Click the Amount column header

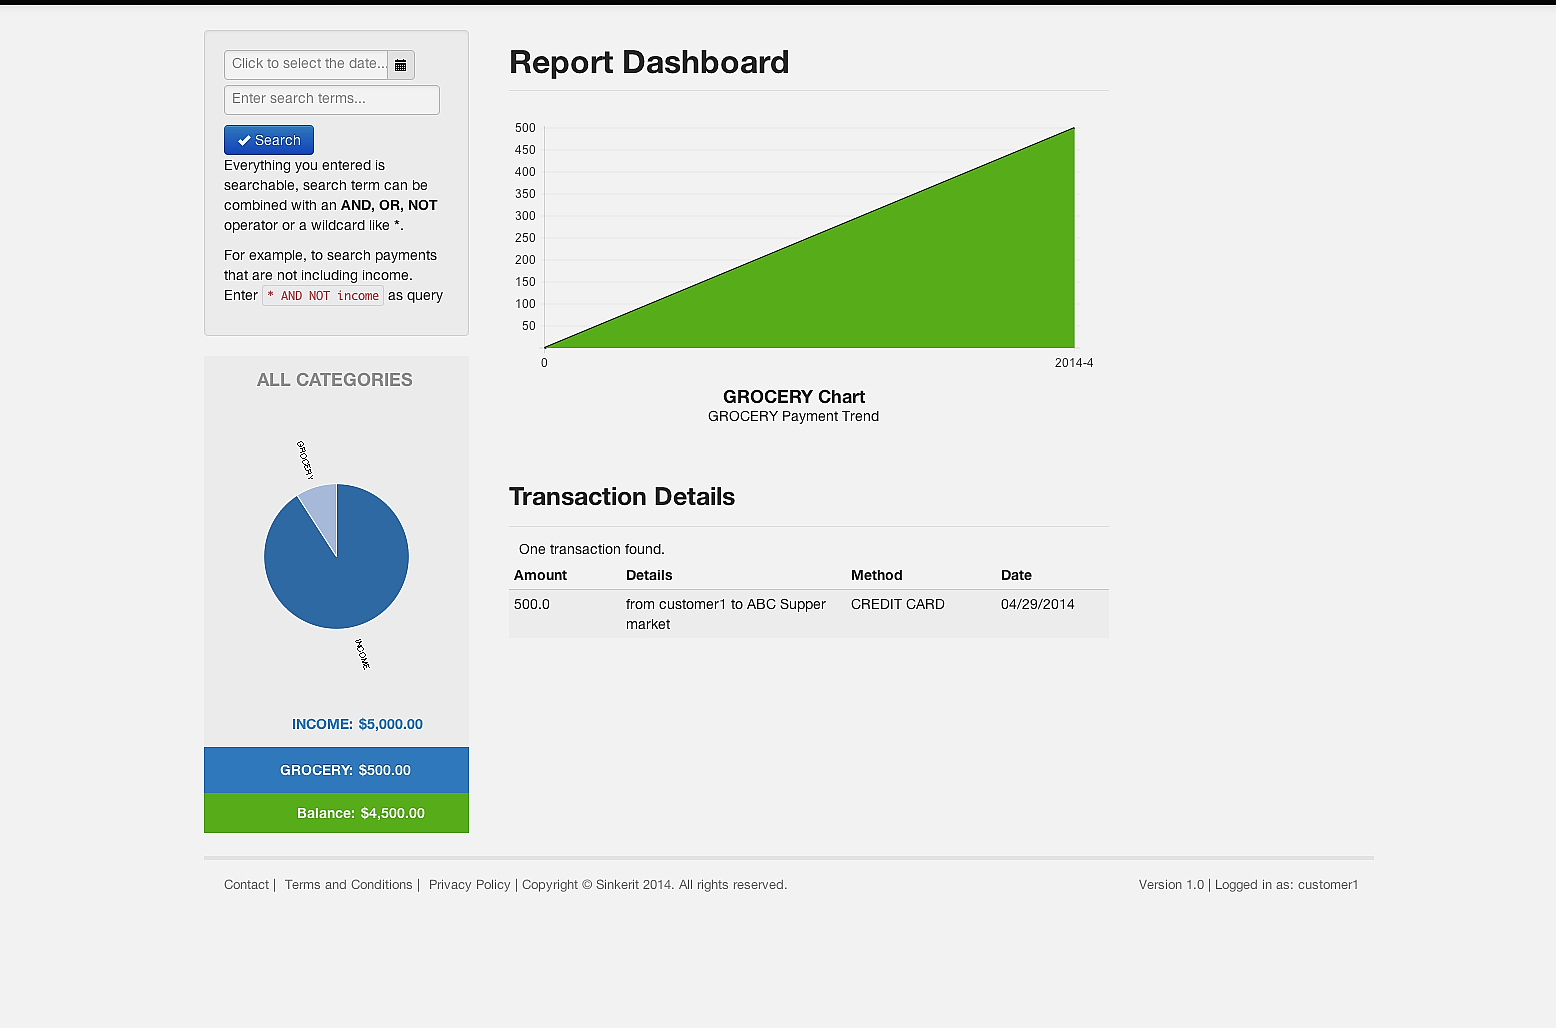(540, 575)
